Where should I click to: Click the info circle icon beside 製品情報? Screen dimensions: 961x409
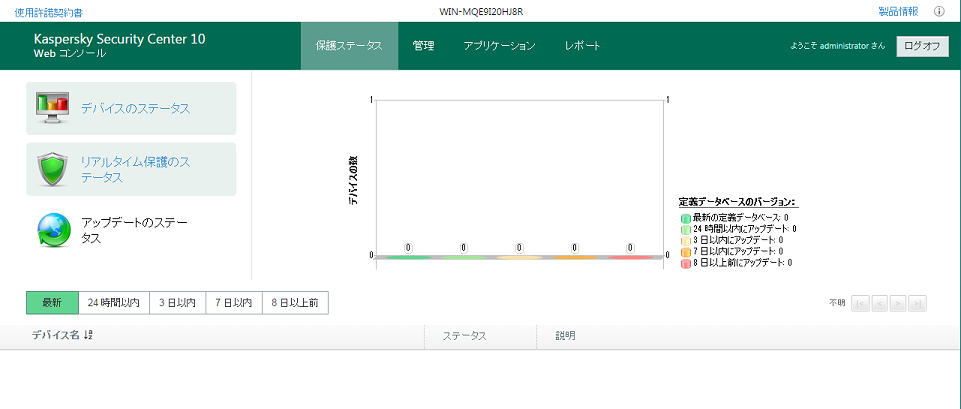pos(939,11)
